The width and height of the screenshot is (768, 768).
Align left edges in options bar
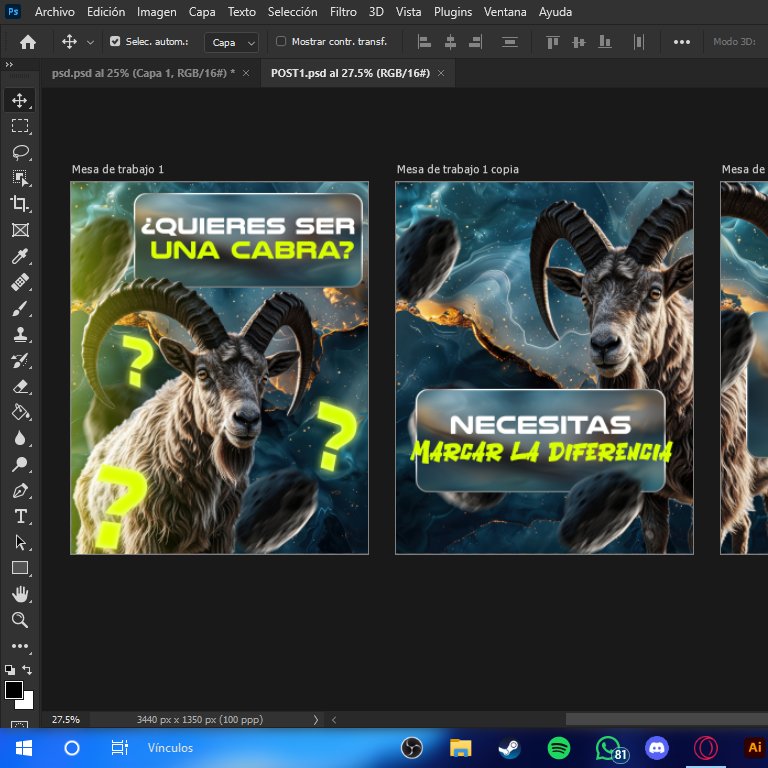(x=424, y=42)
